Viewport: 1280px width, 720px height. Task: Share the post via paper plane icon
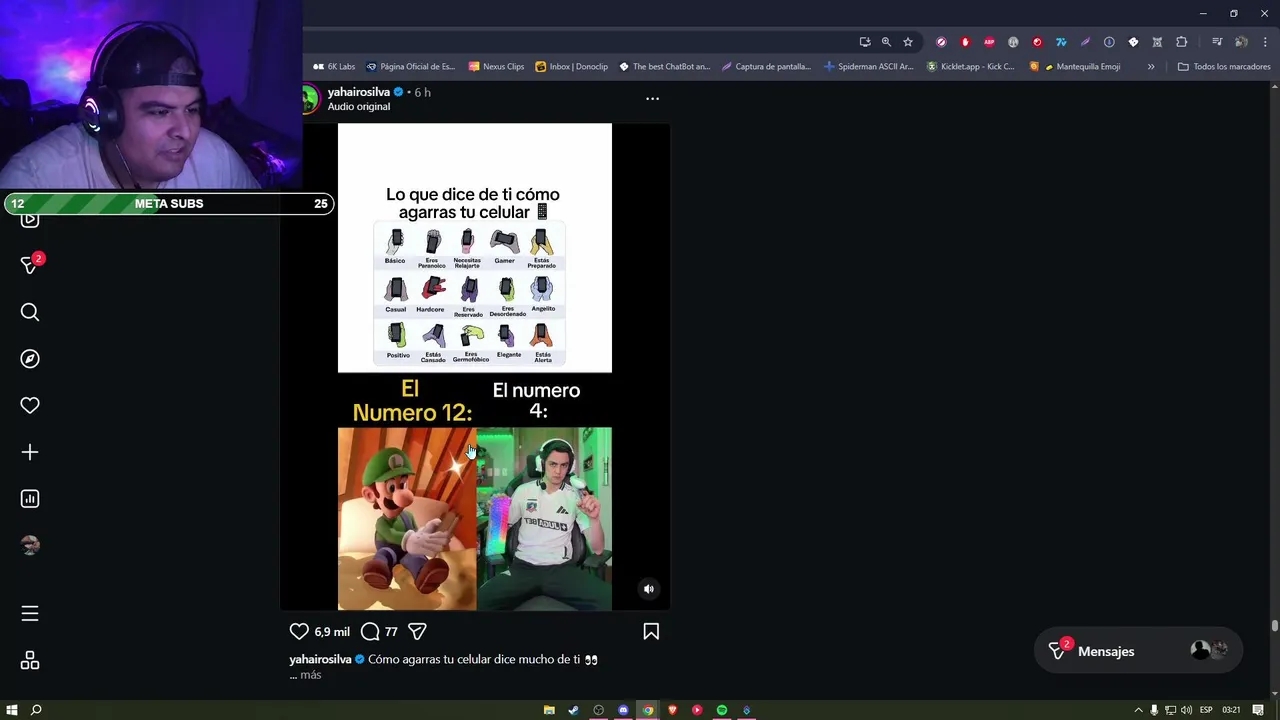pyautogui.click(x=417, y=631)
